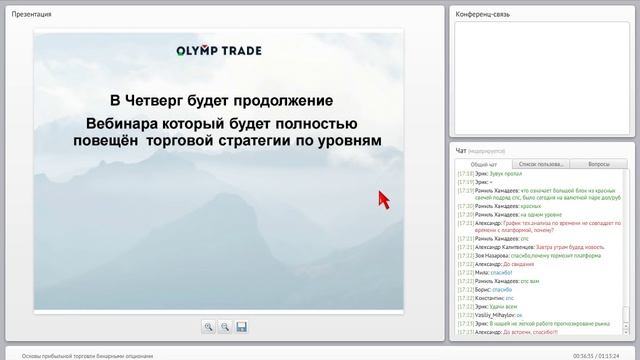Switch to the Общий чат tab

click(x=484, y=164)
